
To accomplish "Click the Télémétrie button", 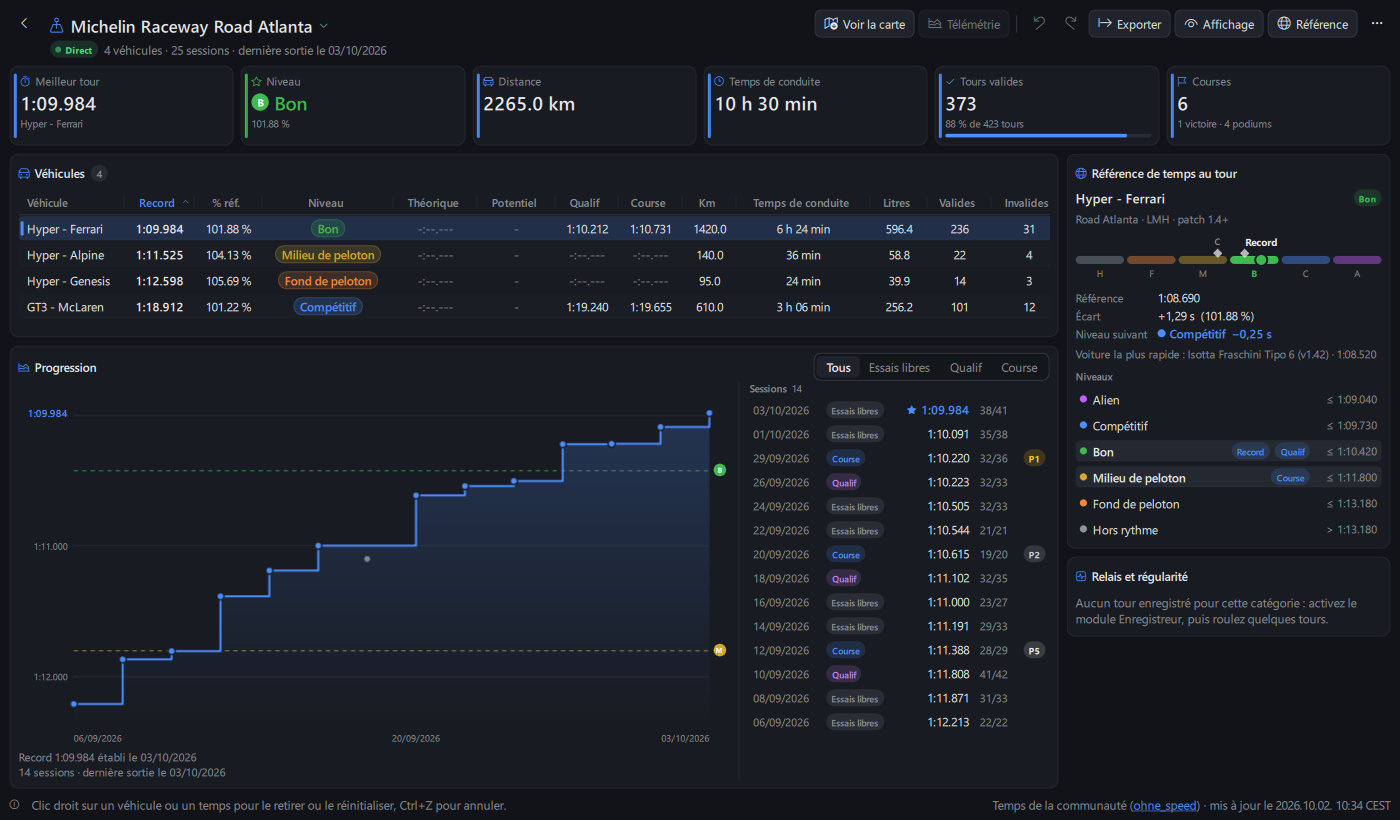I will coord(964,24).
